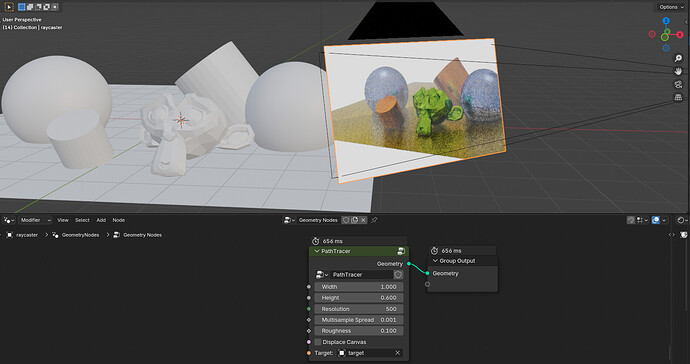Toggle the pin node tree icon

374,220
